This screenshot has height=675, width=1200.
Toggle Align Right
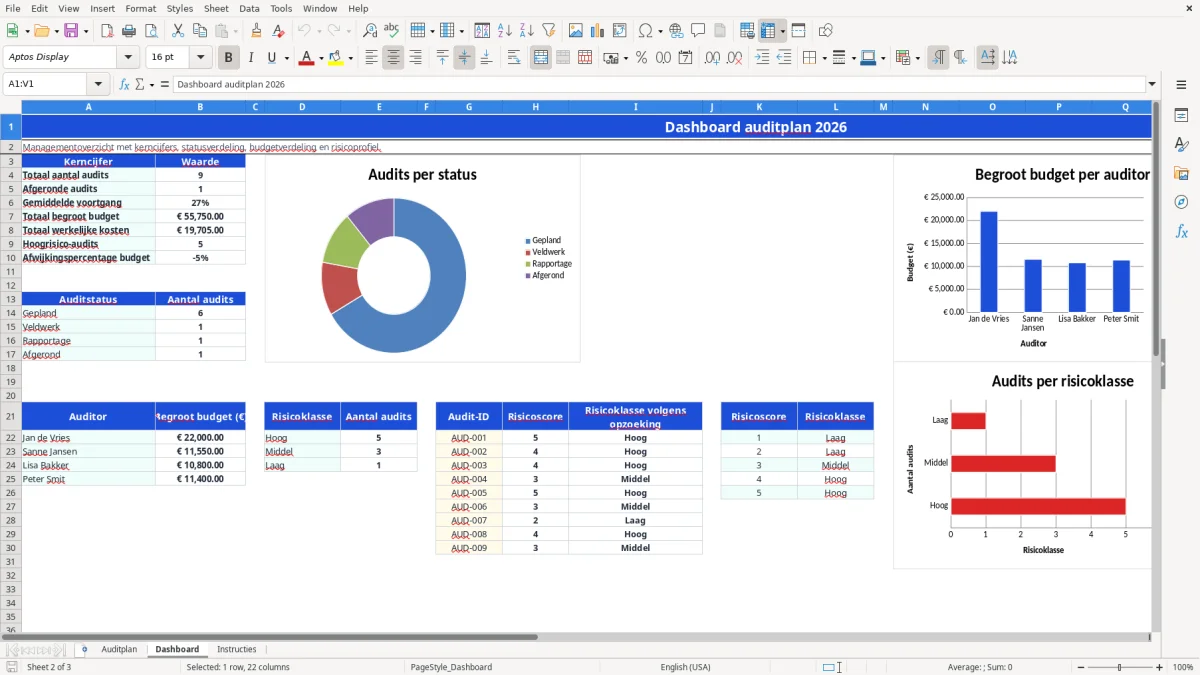pos(415,58)
